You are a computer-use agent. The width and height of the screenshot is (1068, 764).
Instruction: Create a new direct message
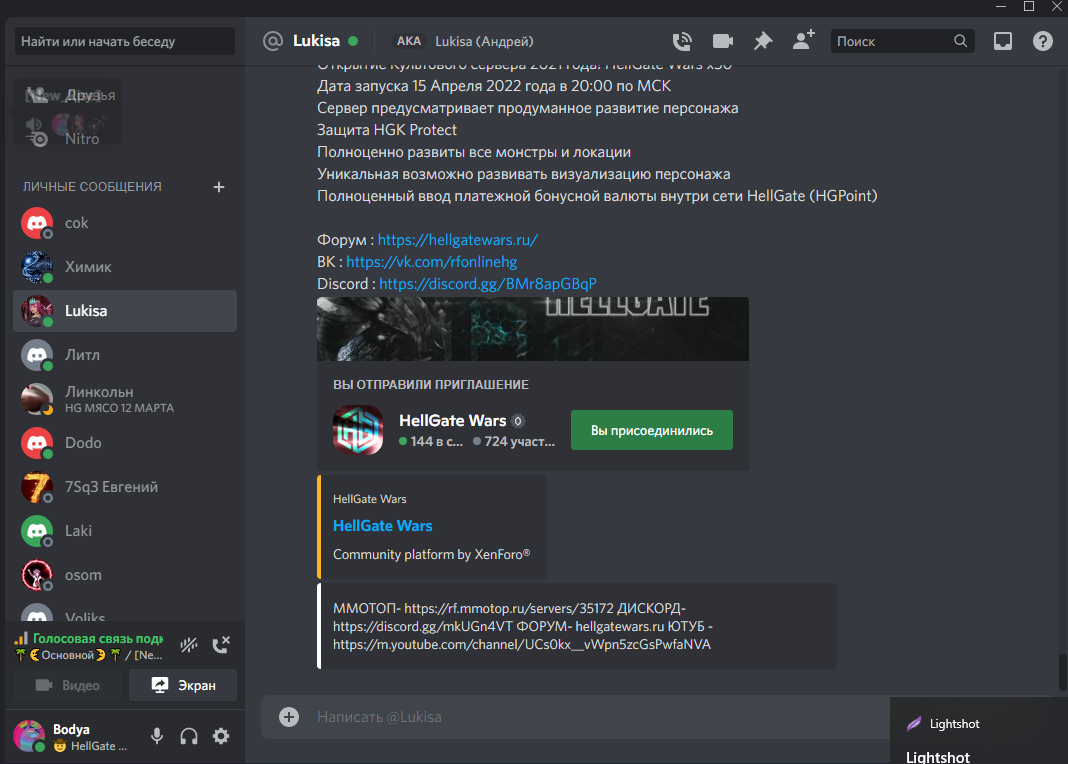[219, 187]
